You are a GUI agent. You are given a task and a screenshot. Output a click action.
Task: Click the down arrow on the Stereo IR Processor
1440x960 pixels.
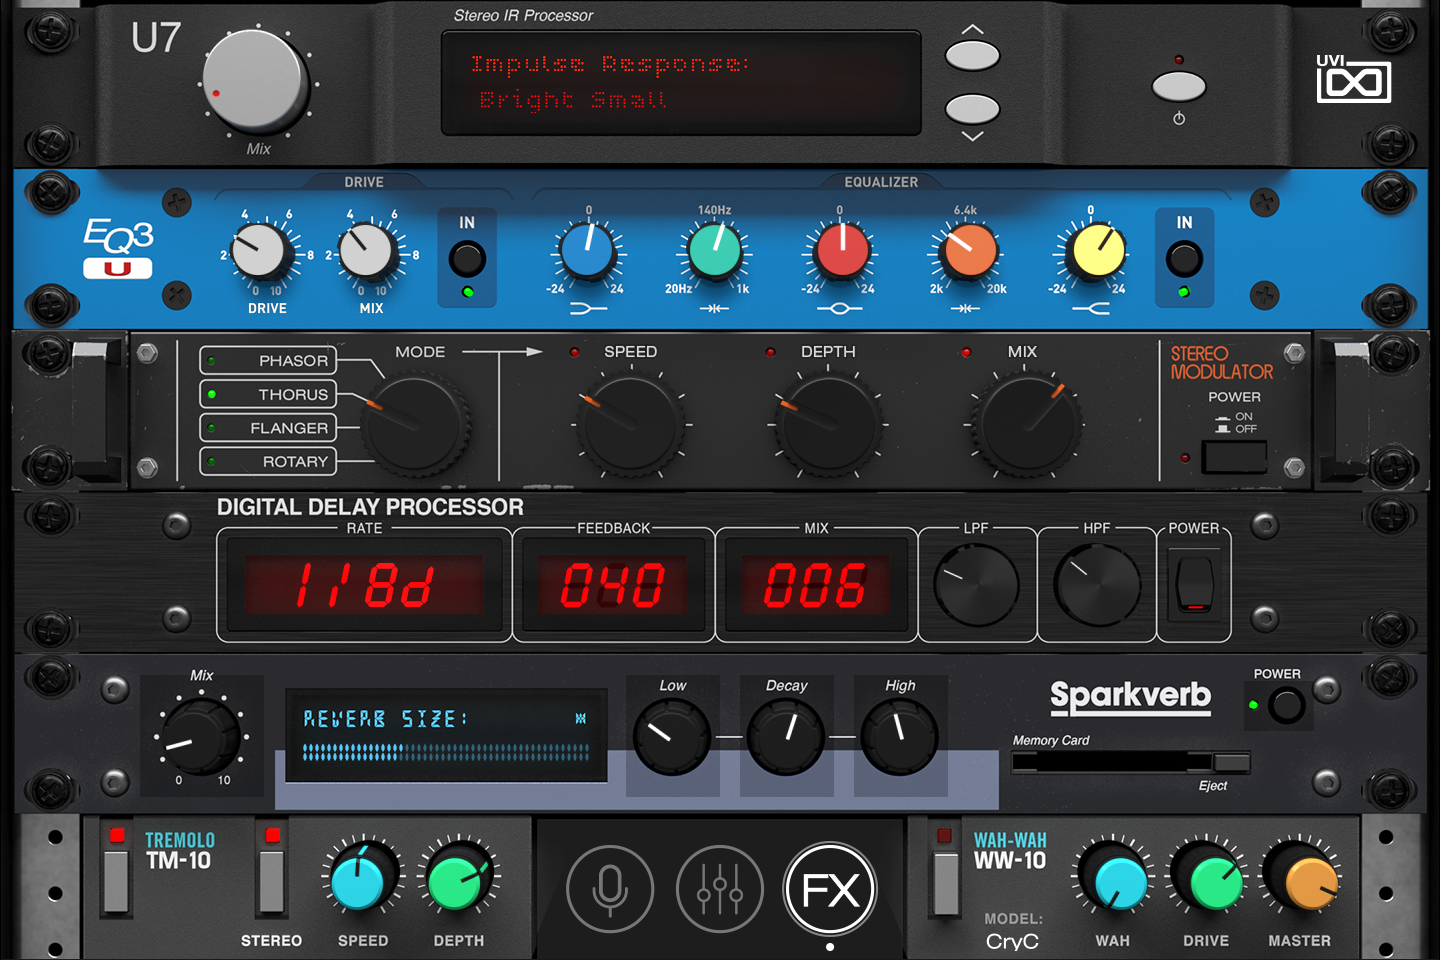coord(971,110)
